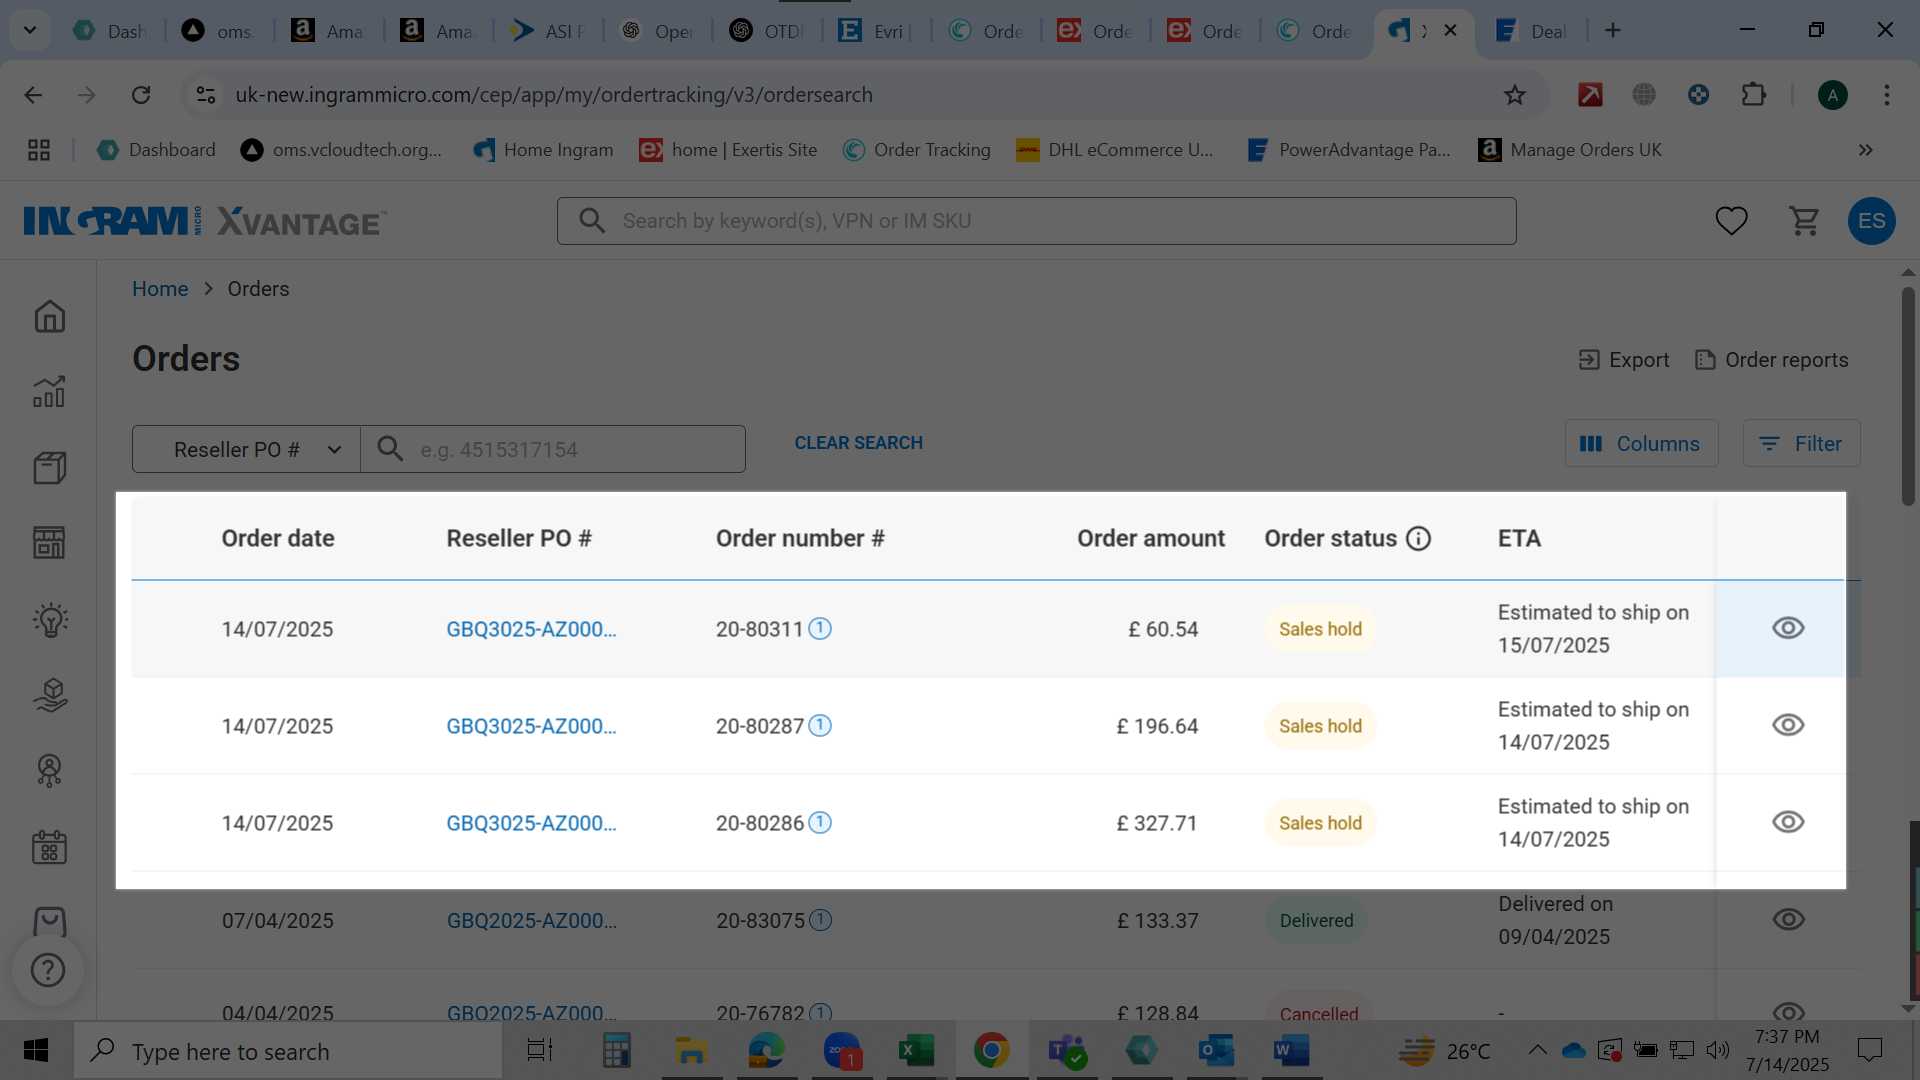The height and width of the screenshot is (1080, 1920).
Task: Click the keyword, VPN or IM SKU search box
Action: tap(1037, 221)
